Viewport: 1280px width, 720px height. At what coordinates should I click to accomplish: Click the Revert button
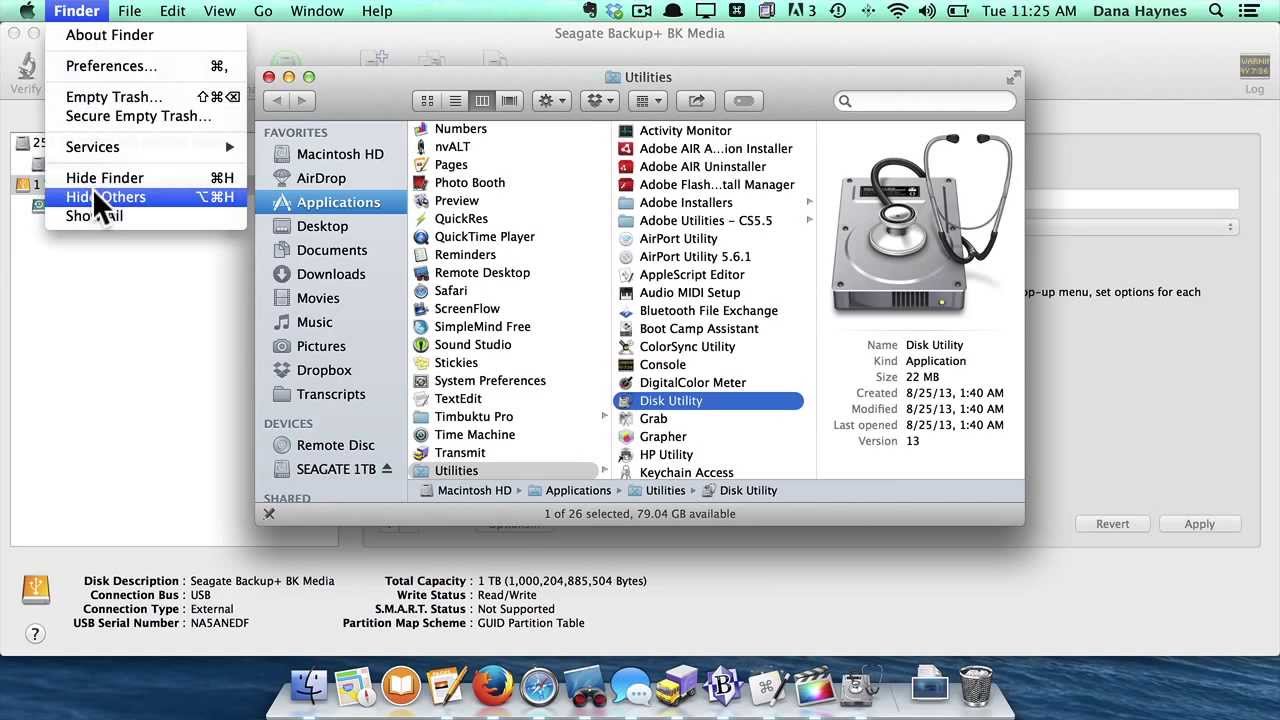coord(1112,524)
